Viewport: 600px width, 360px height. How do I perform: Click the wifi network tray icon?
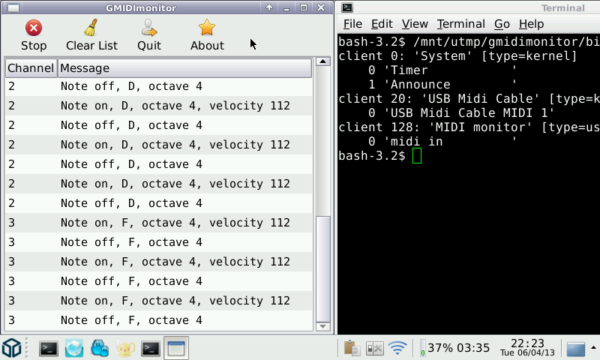point(398,348)
